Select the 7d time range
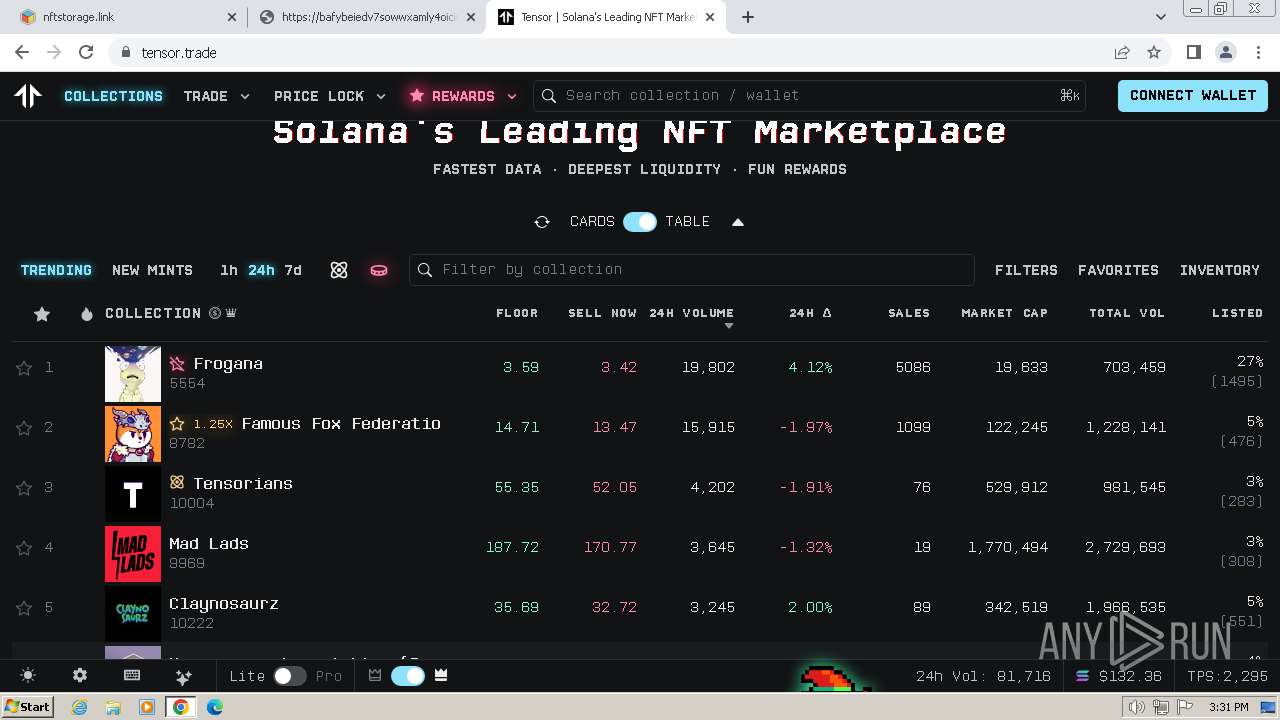 [x=293, y=270]
